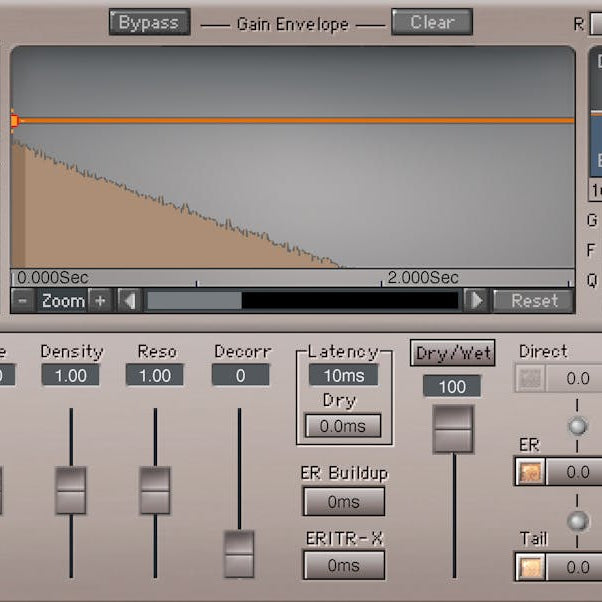Click the Reso slider handle

(x=155, y=490)
